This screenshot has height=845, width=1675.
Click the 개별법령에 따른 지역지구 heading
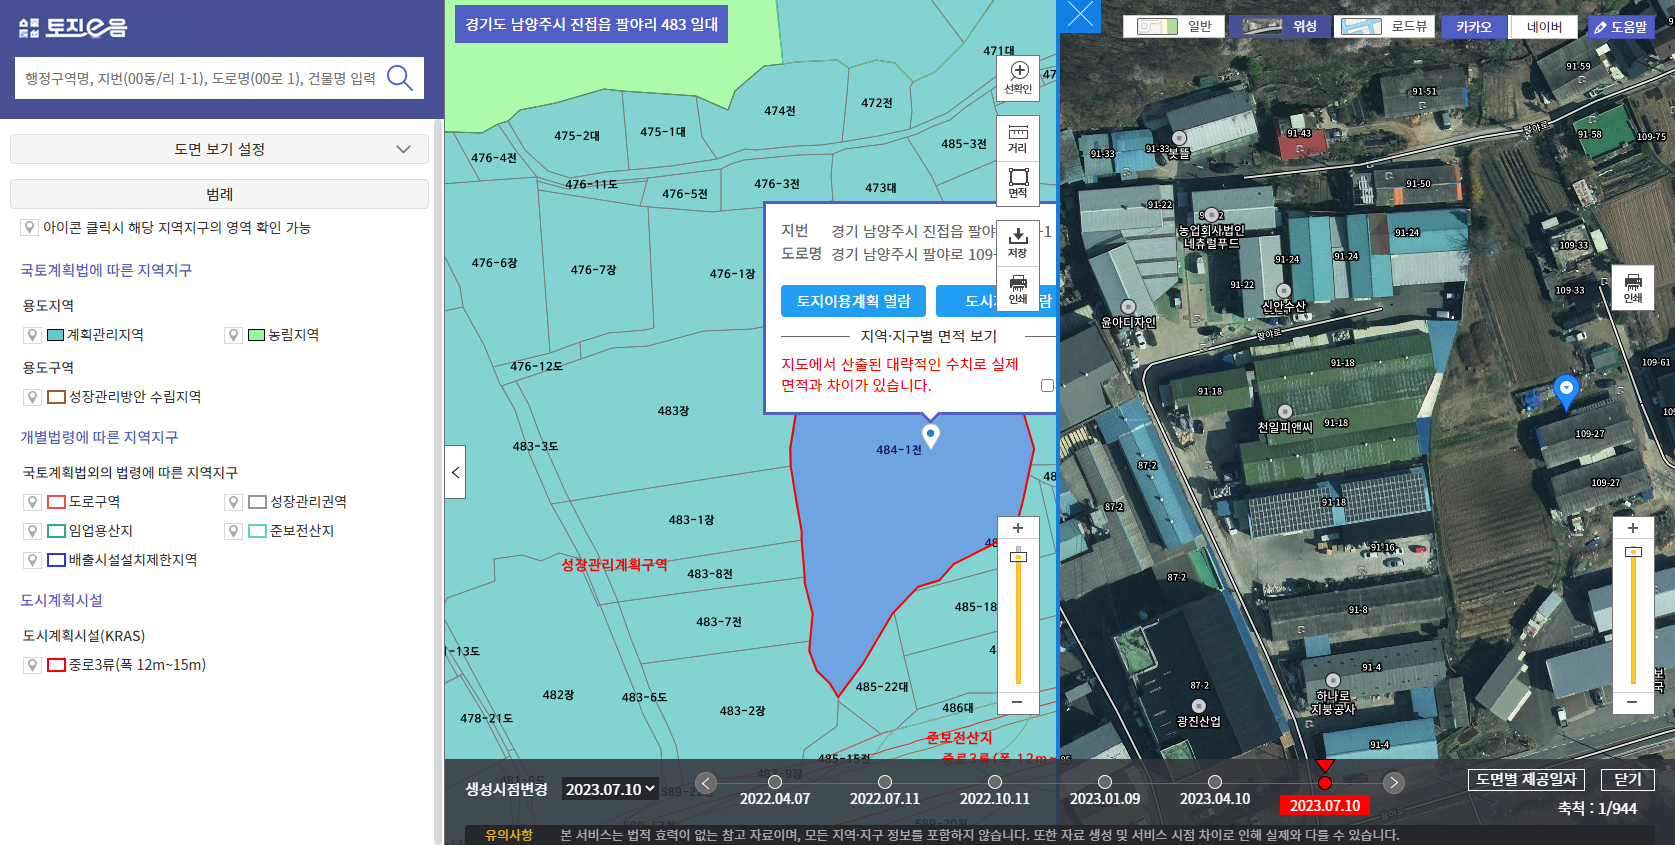coord(99,437)
